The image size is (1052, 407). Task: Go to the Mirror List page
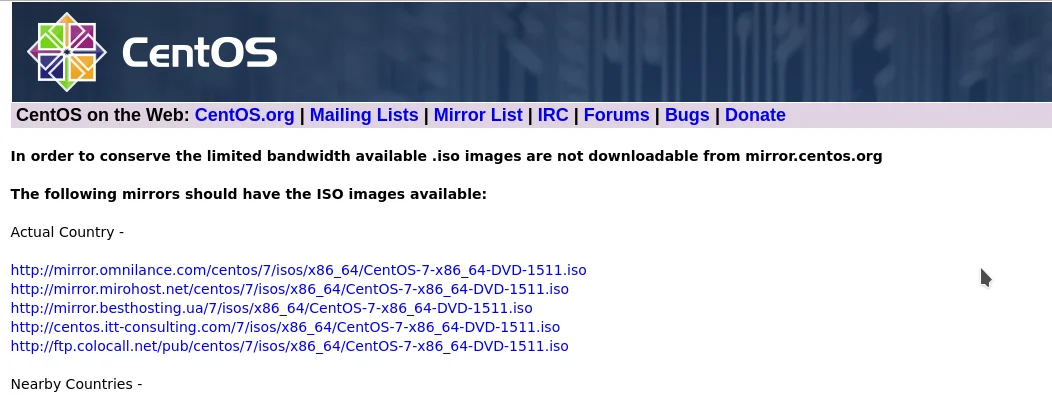click(478, 115)
